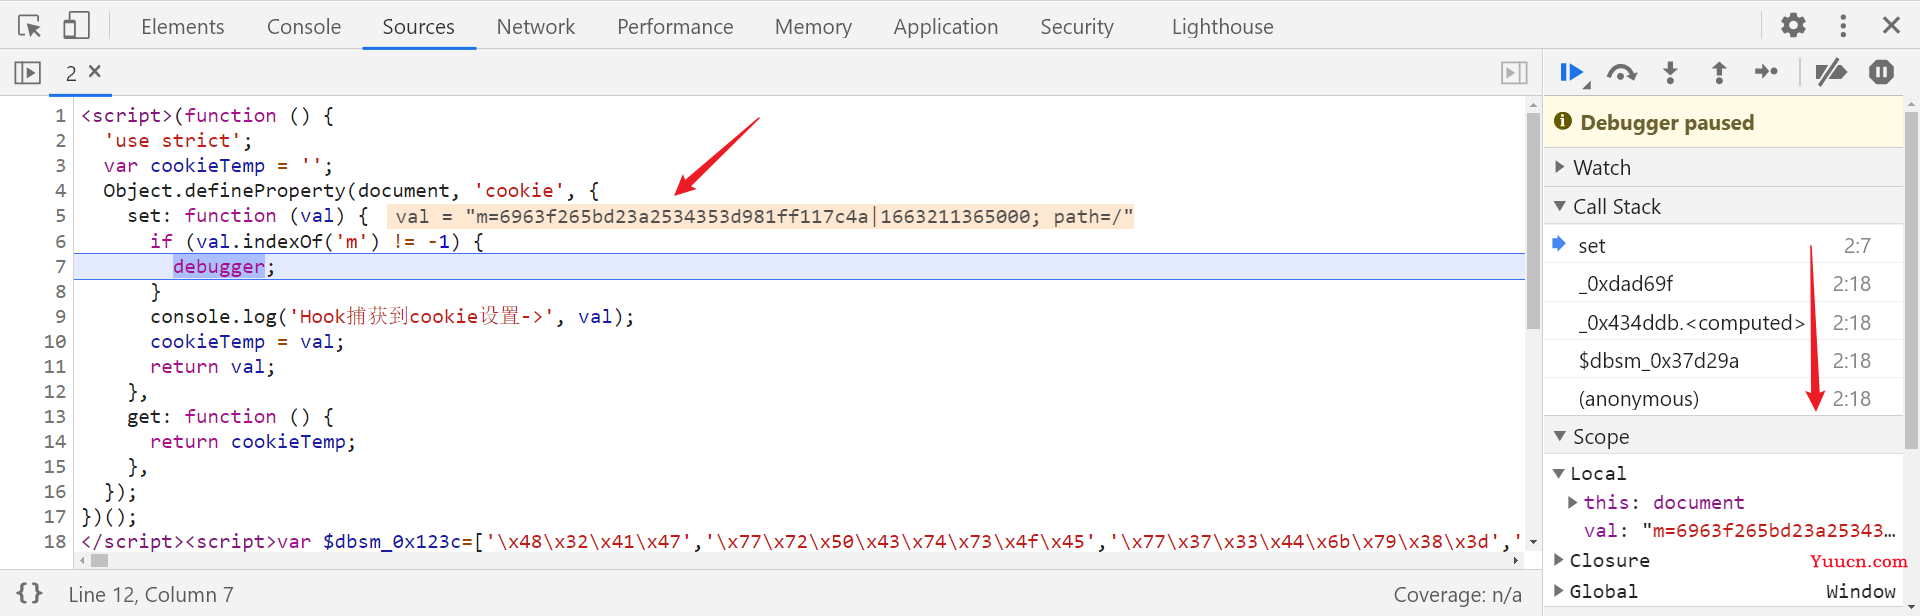Viewport: 1920px width, 616px height.
Task: Expand the this: document entry
Action: pos(1573,502)
